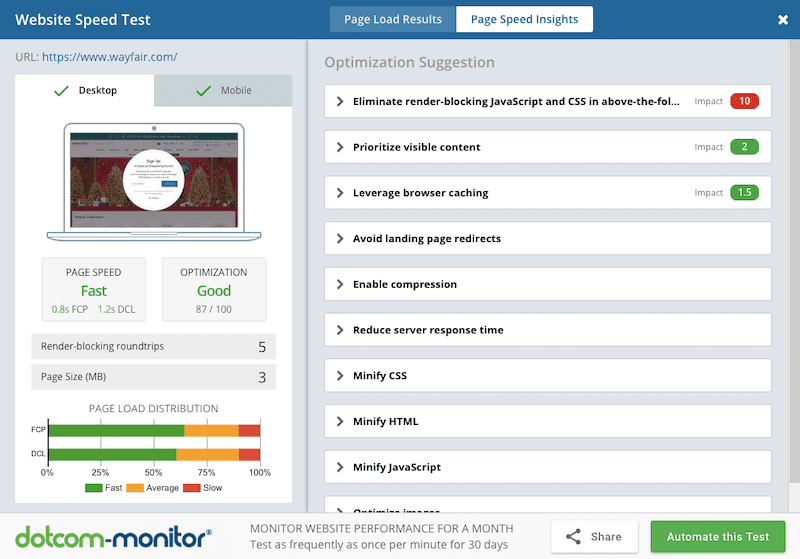Click the Enable compression suggestion title
This screenshot has width=800, height=559.
pyautogui.click(x=405, y=285)
